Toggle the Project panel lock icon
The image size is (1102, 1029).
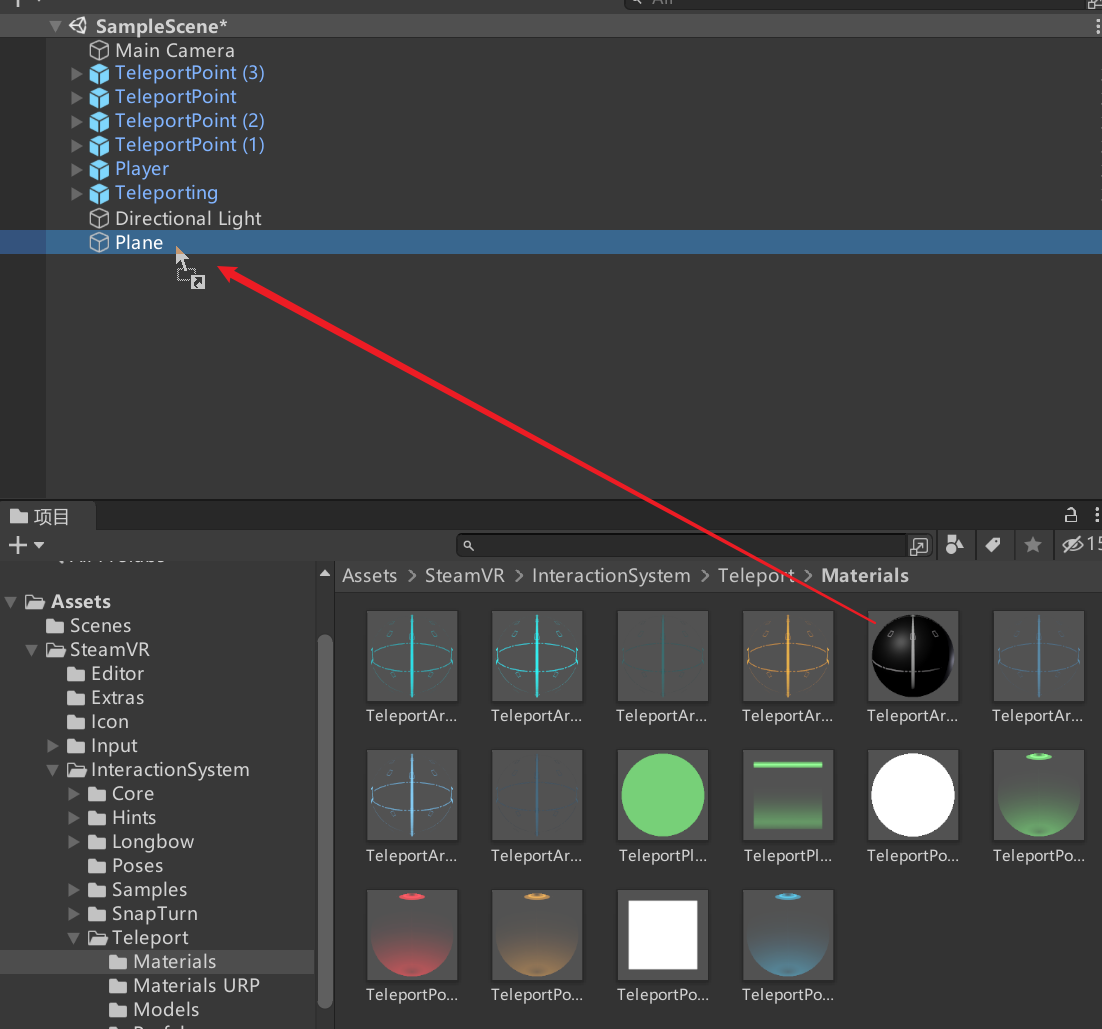tap(1071, 515)
